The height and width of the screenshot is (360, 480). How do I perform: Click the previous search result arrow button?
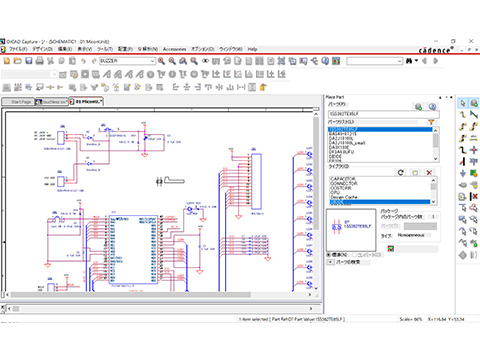[425, 61]
